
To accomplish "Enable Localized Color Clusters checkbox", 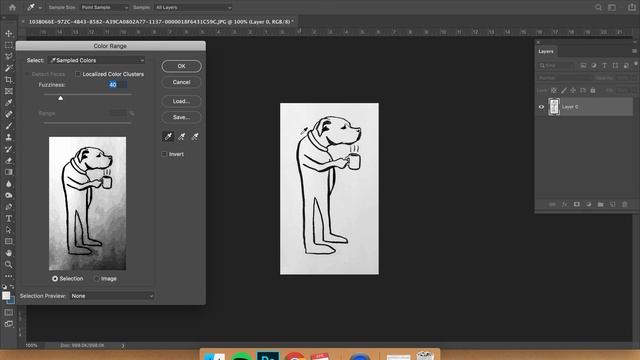I will [78, 74].
